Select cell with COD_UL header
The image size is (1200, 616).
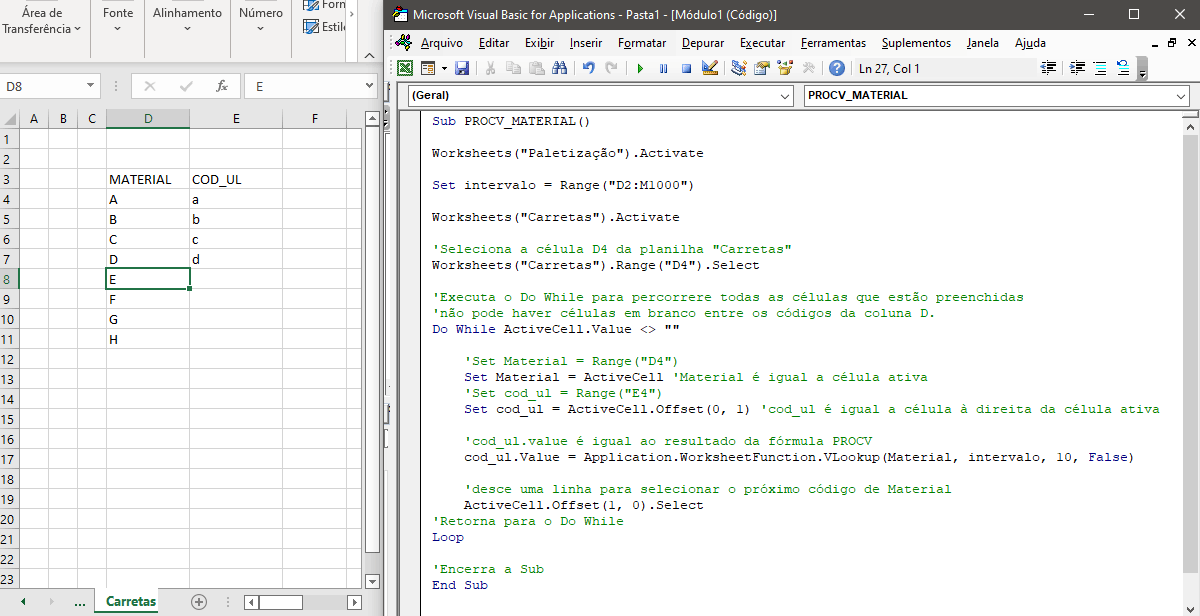click(236, 180)
